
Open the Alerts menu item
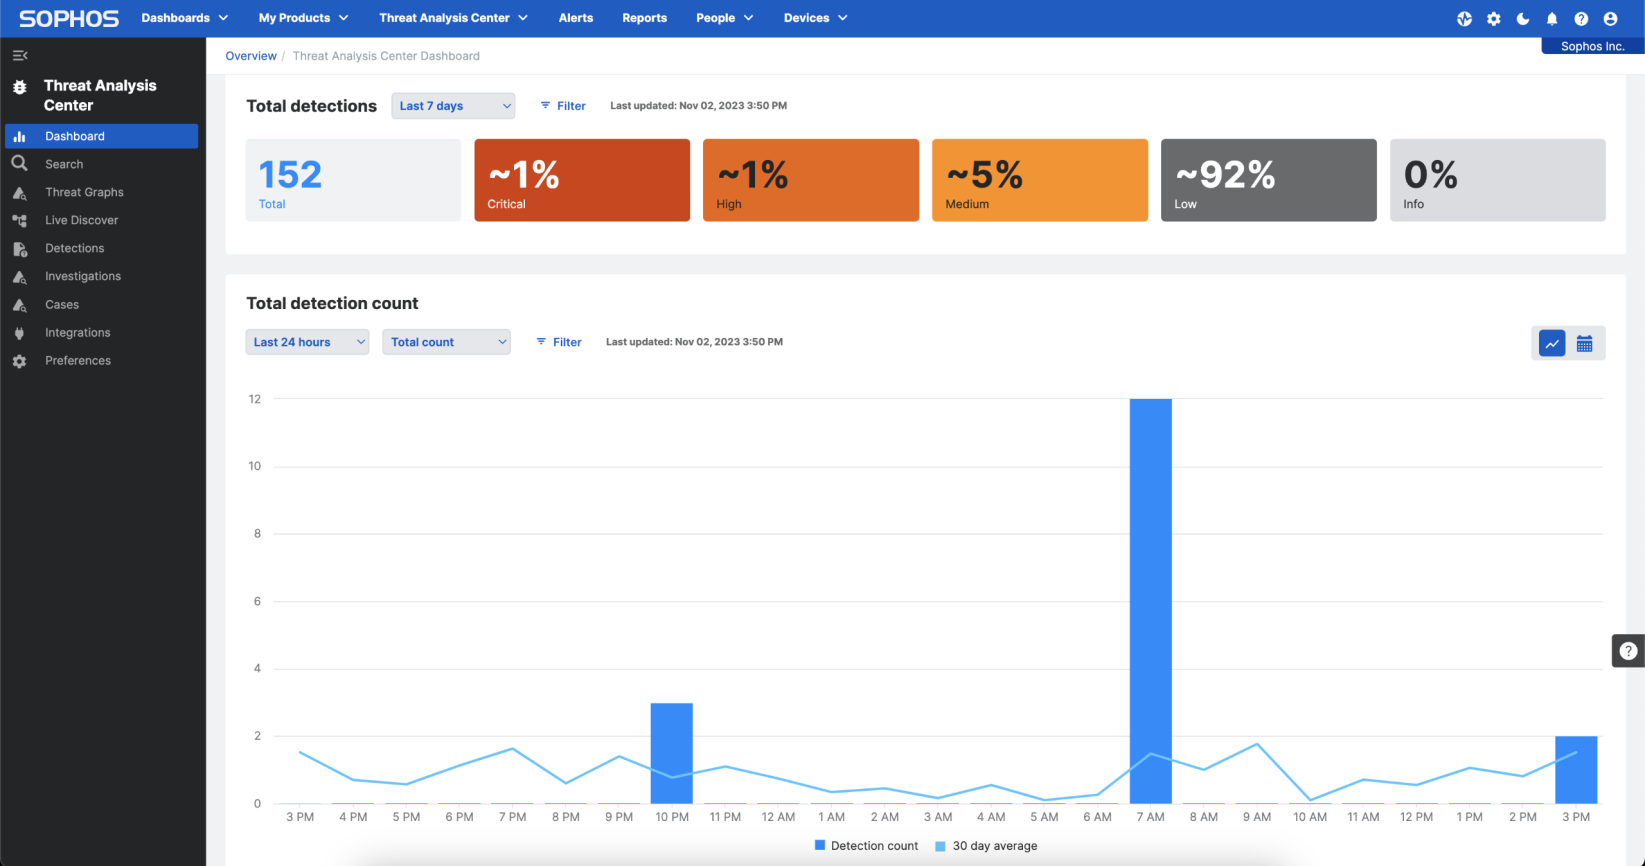[x=575, y=18]
